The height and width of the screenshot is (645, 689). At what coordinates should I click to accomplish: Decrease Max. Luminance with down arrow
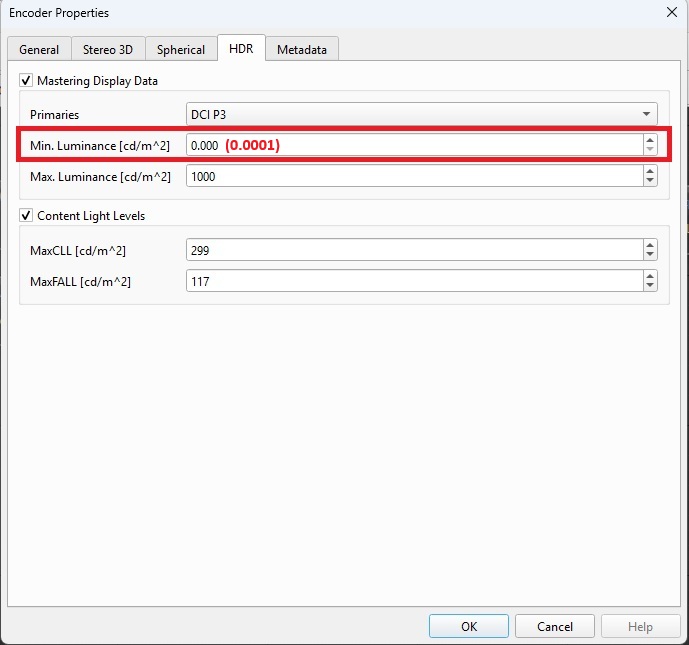650,181
